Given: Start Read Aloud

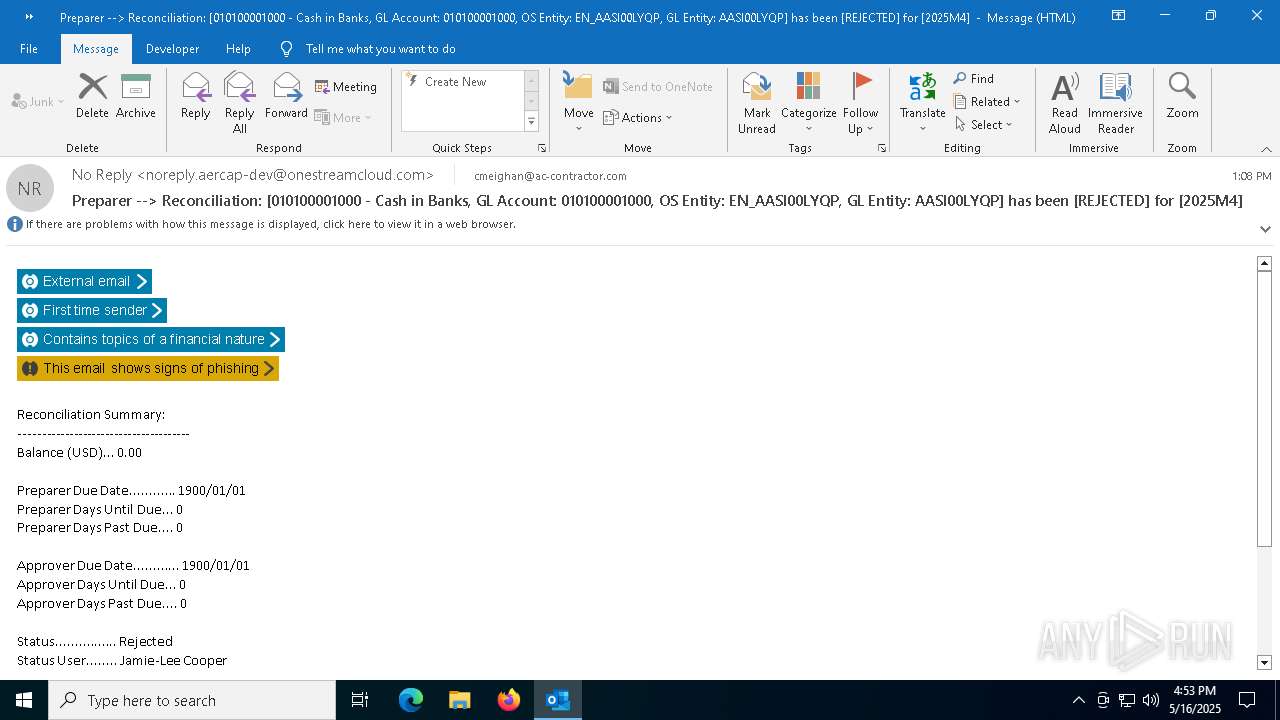Looking at the screenshot, I should click(1065, 103).
